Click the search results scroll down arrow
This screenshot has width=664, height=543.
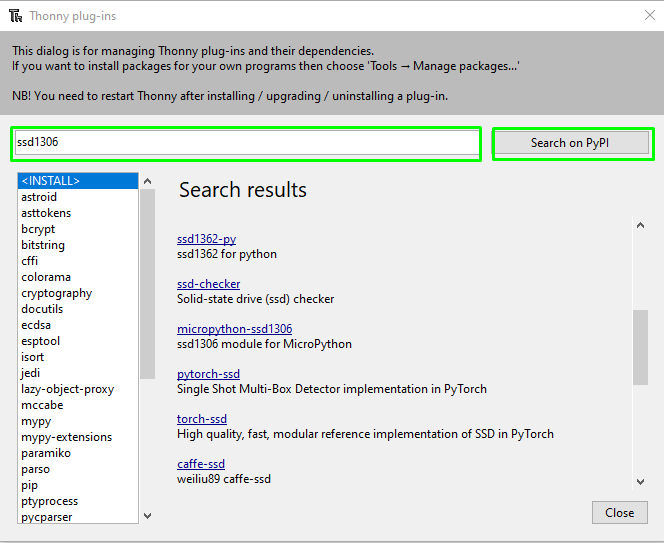640,482
